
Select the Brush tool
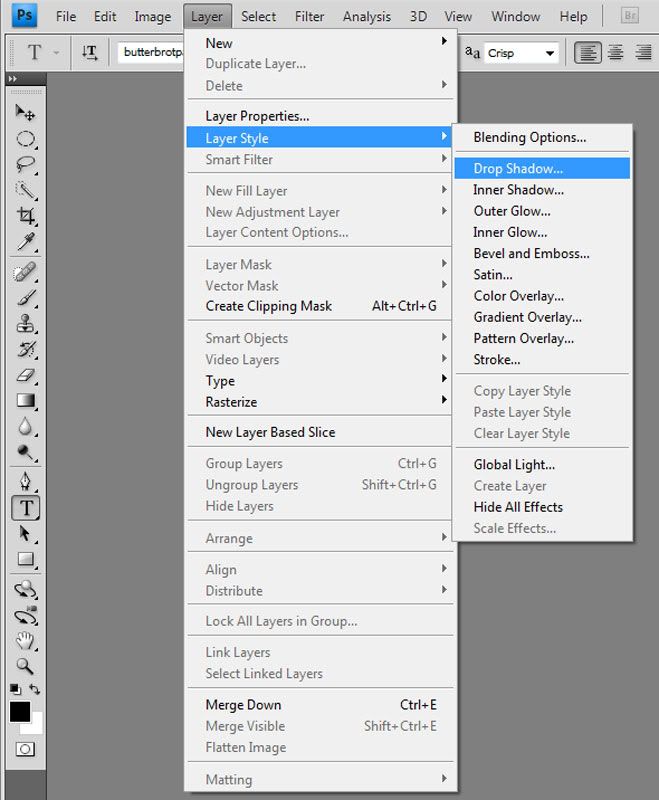pyautogui.click(x=25, y=298)
